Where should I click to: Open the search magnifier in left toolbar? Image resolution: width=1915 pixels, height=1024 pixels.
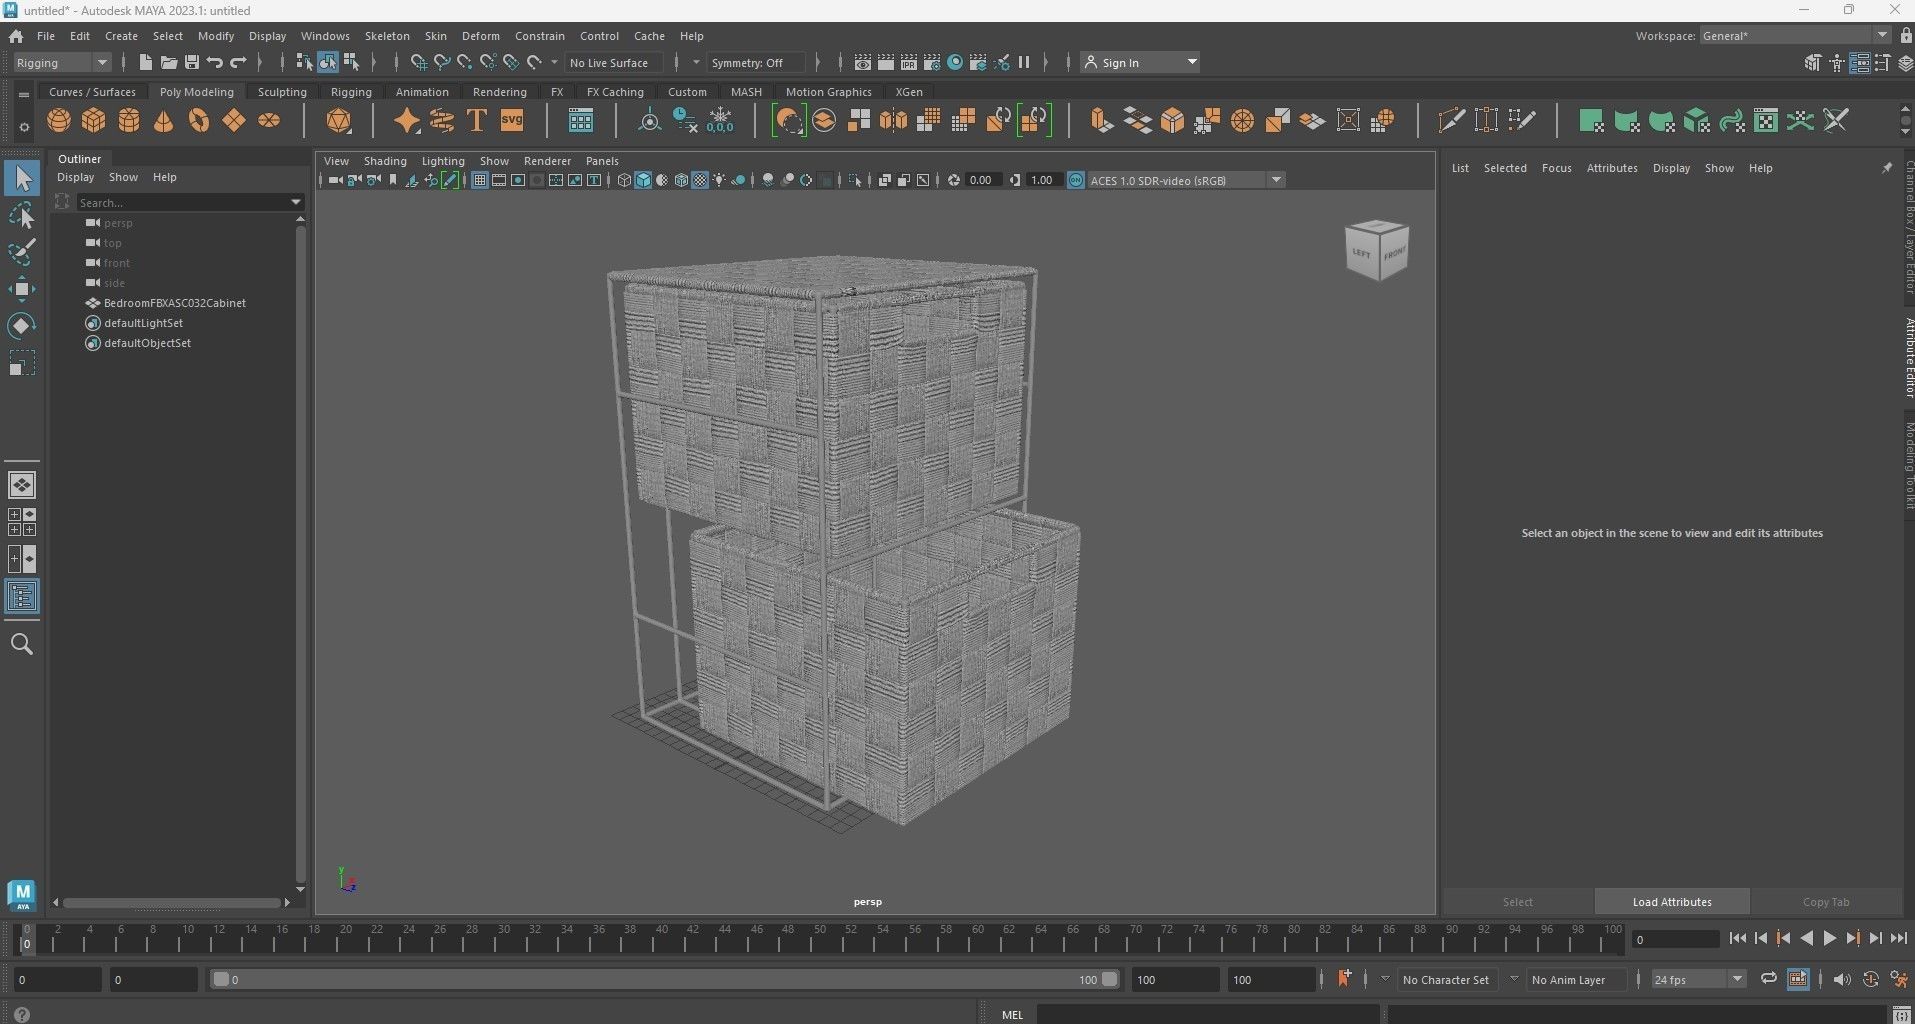pos(22,645)
